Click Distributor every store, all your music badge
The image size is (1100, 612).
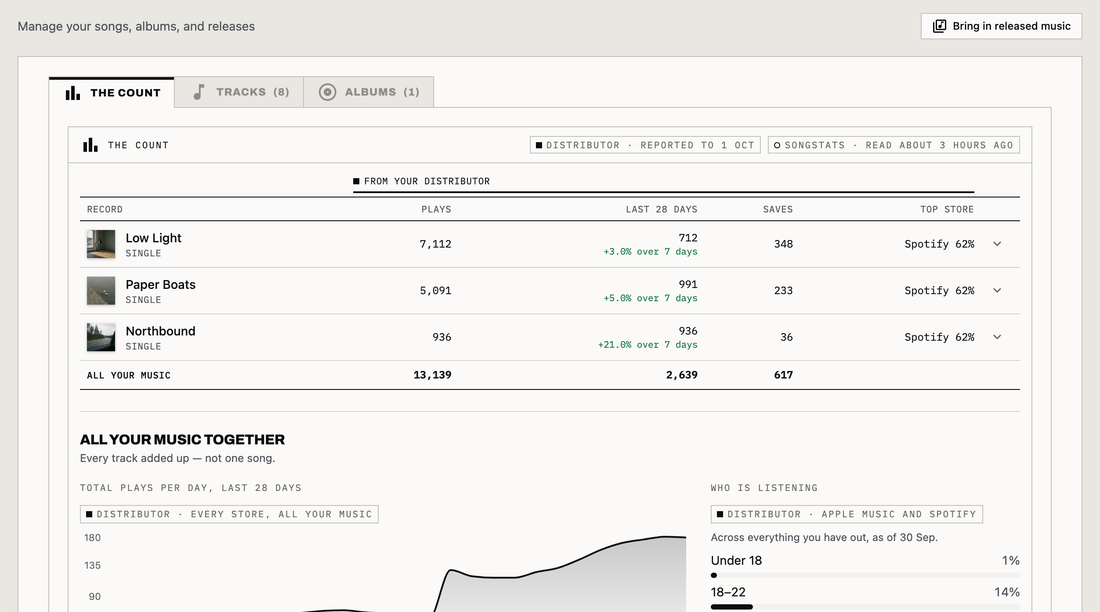point(229,514)
